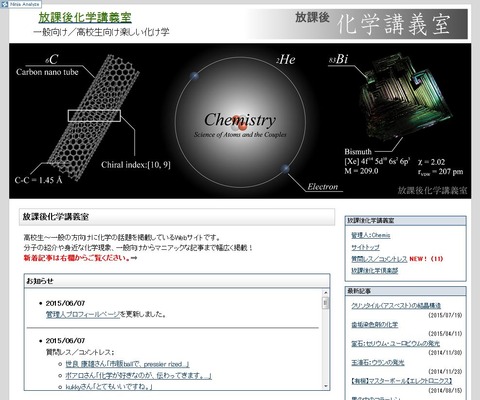
Task: Open 質問レス/コメントレス sidebar link
Action: tap(379, 259)
